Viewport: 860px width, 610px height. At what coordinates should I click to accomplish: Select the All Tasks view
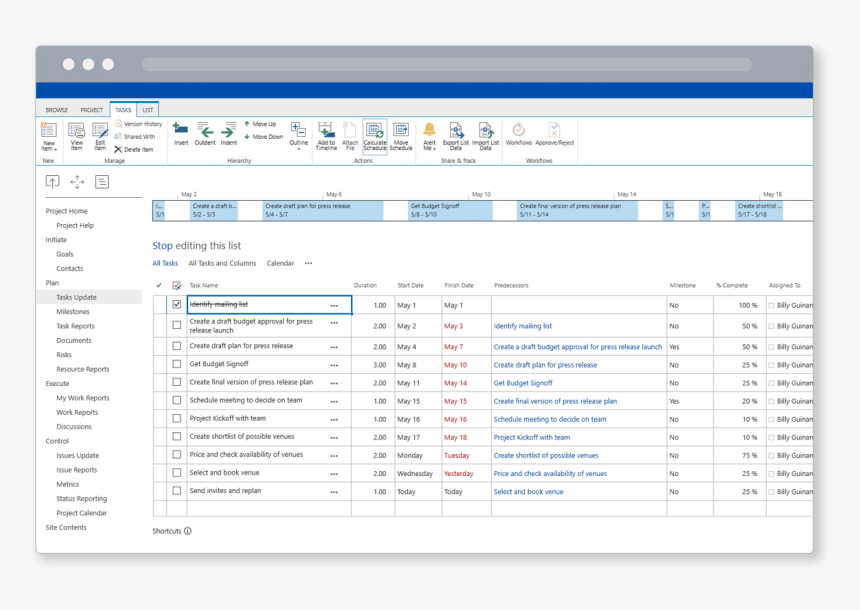(x=165, y=263)
